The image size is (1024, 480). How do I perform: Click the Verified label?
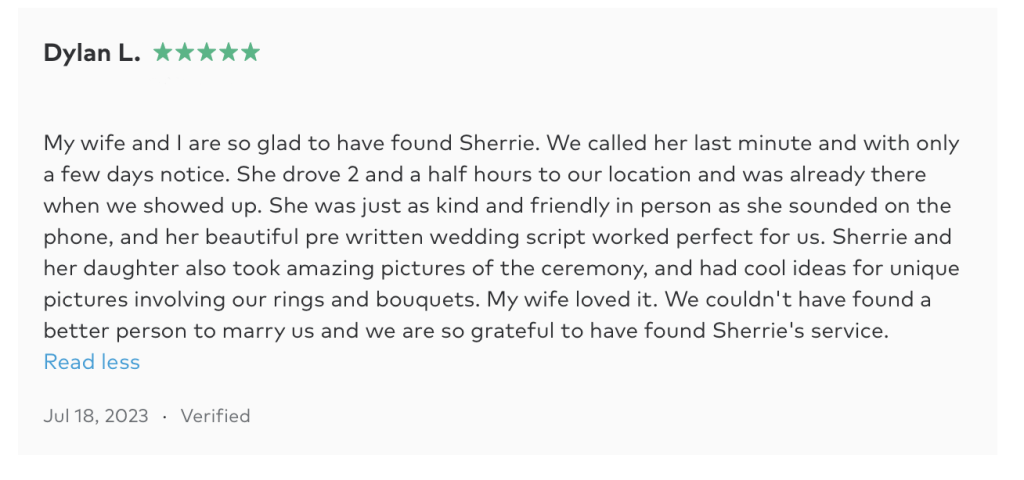pos(215,416)
